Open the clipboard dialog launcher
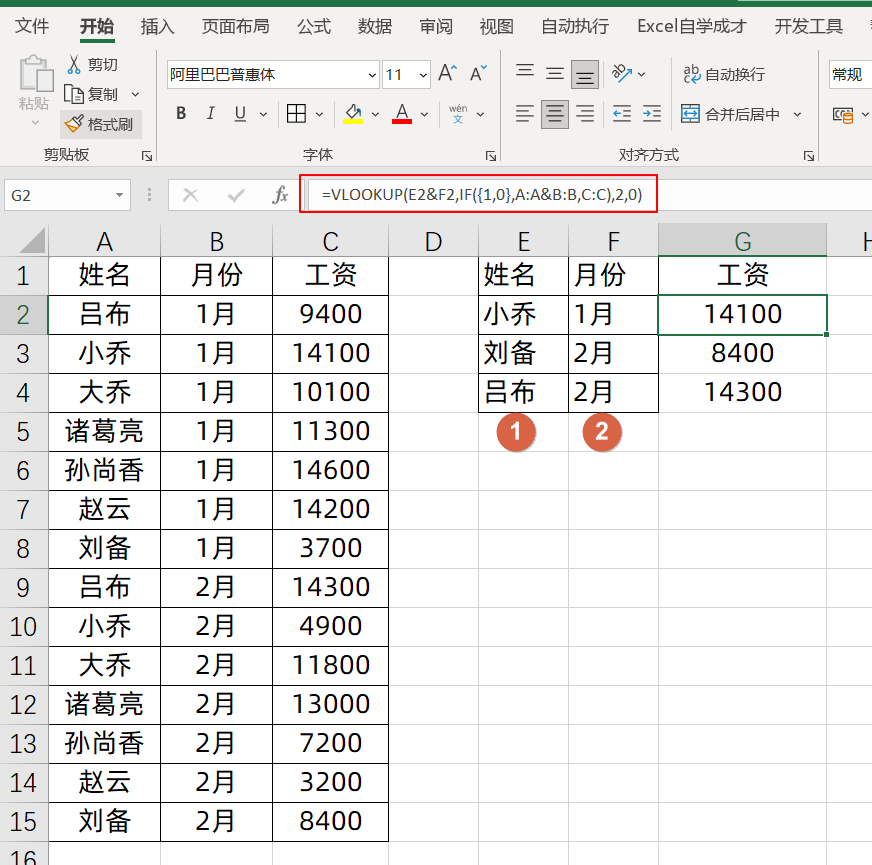 pyautogui.click(x=147, y=156)
